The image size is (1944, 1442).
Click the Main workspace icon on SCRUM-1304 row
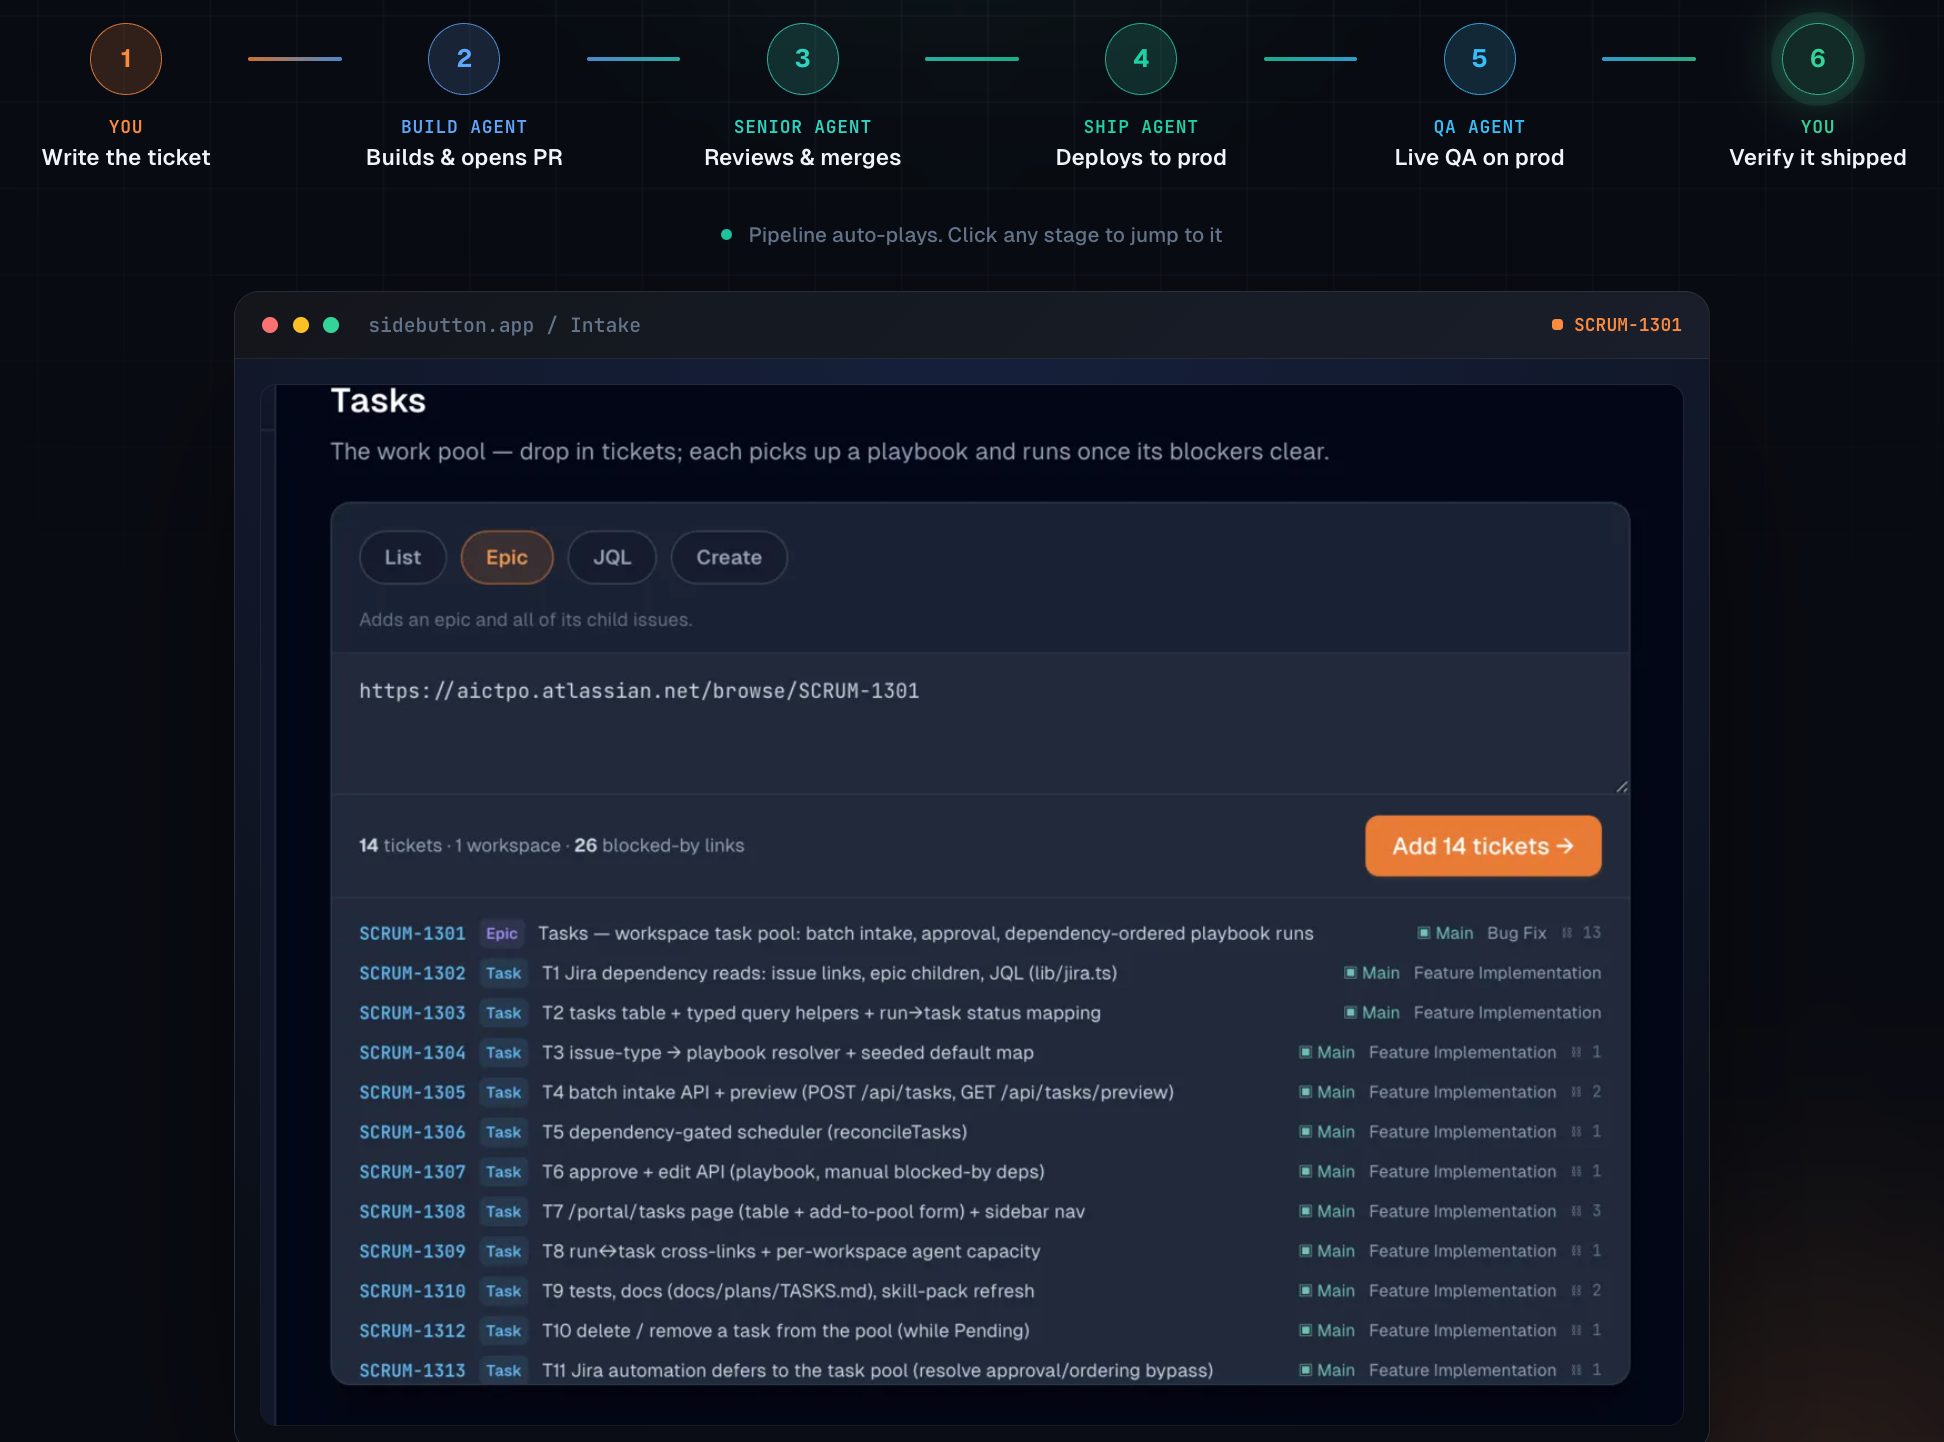1305,1052
